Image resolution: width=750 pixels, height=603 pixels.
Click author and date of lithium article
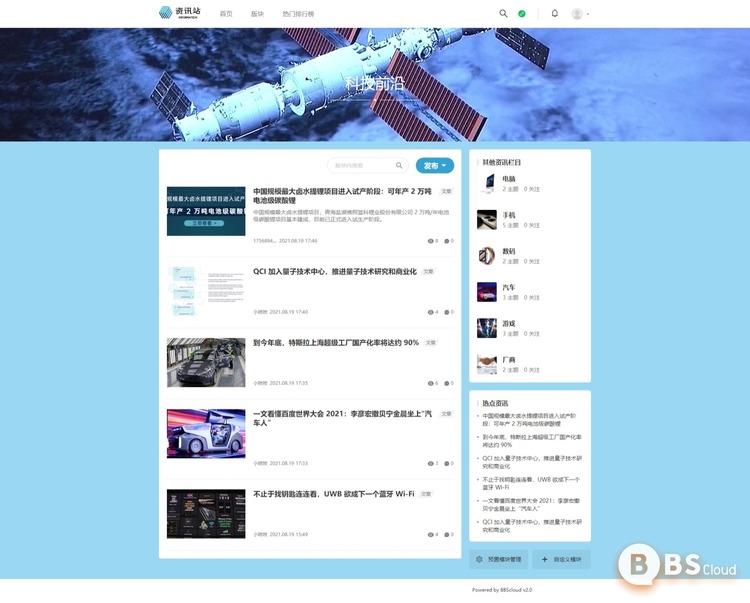coord(285,241)
